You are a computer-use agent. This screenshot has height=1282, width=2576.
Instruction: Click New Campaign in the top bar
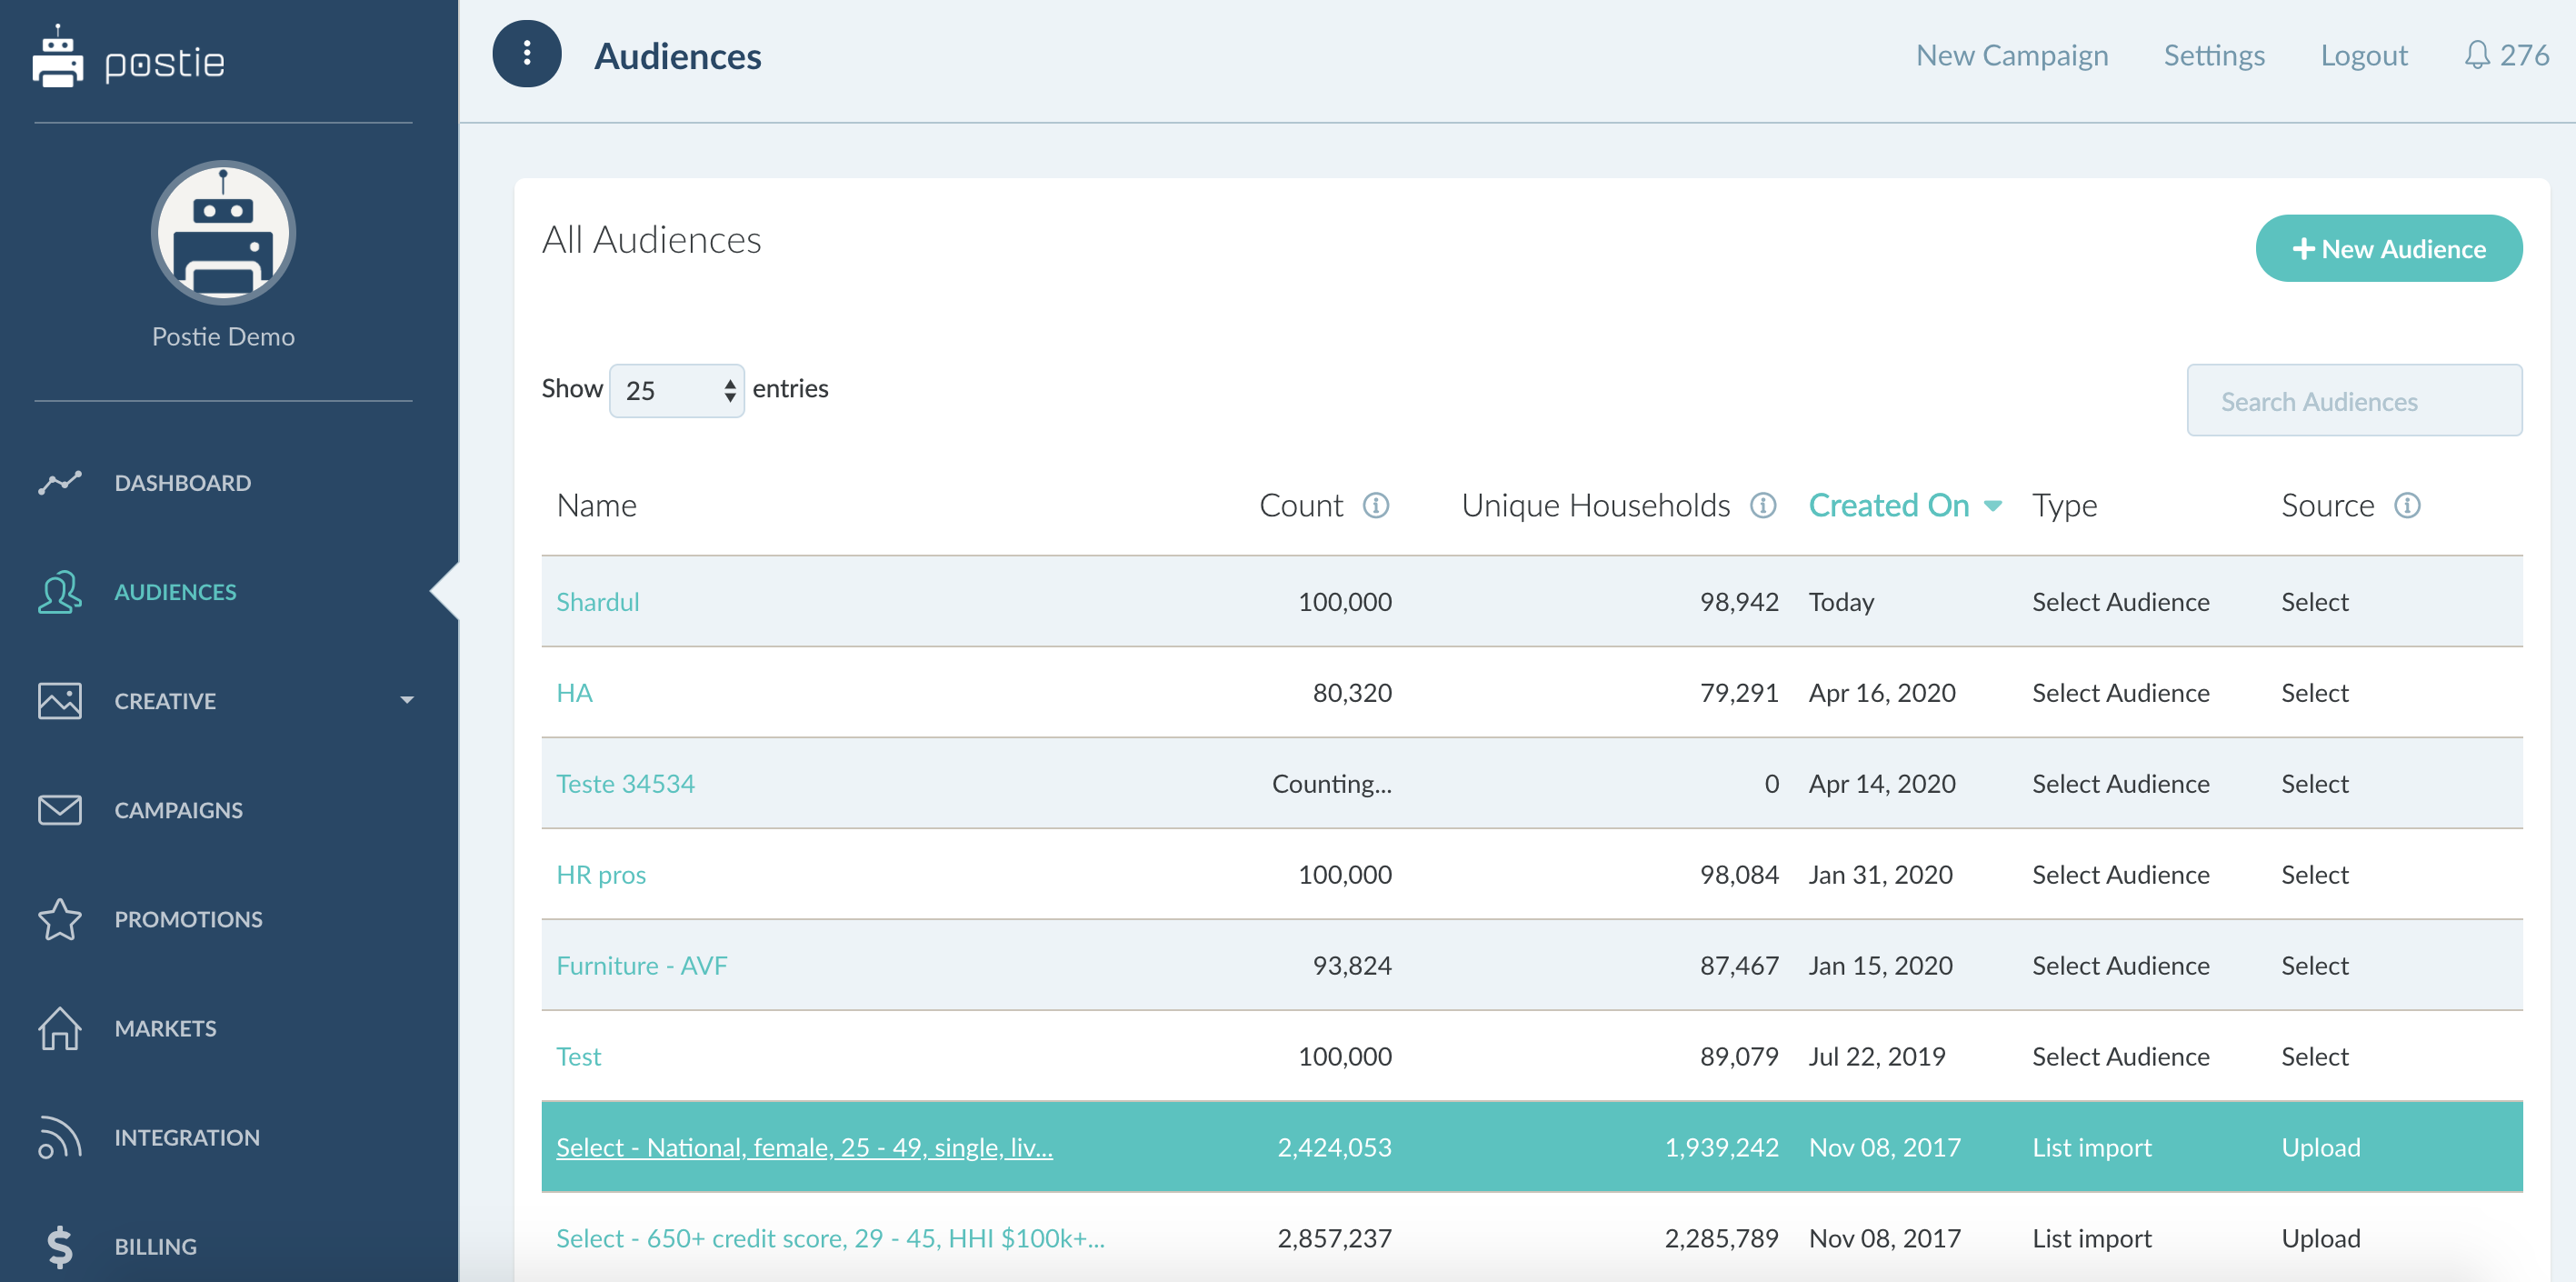[x=2011, y=55]
